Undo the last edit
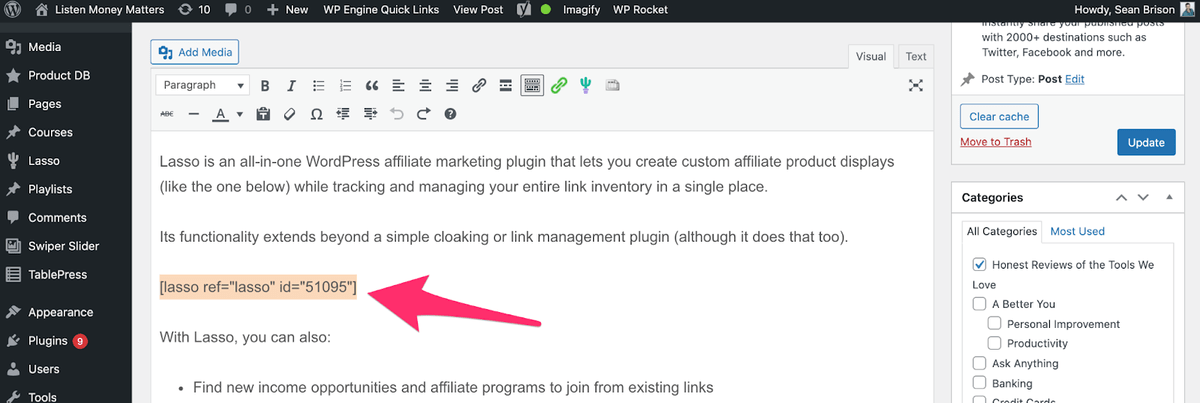1200x403 pixels. pyautogui.click(x=397, y=114)
